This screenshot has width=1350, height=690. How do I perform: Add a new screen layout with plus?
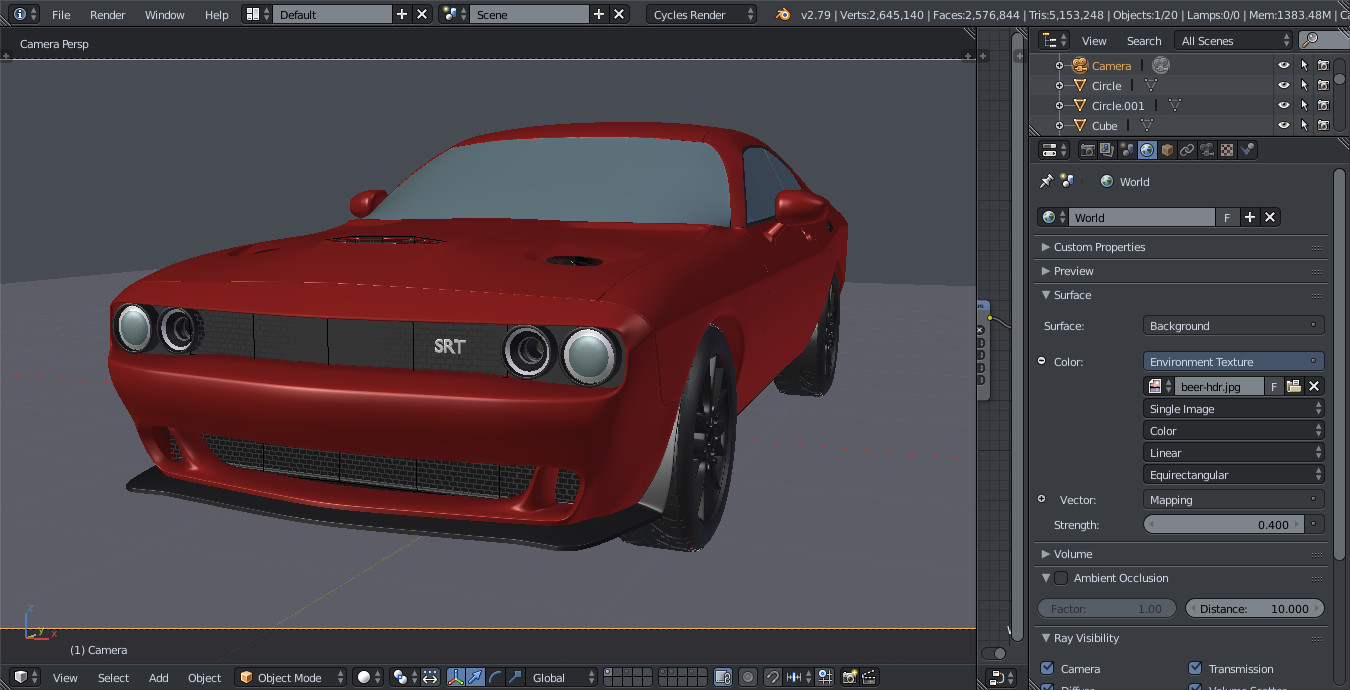[402, 14]
